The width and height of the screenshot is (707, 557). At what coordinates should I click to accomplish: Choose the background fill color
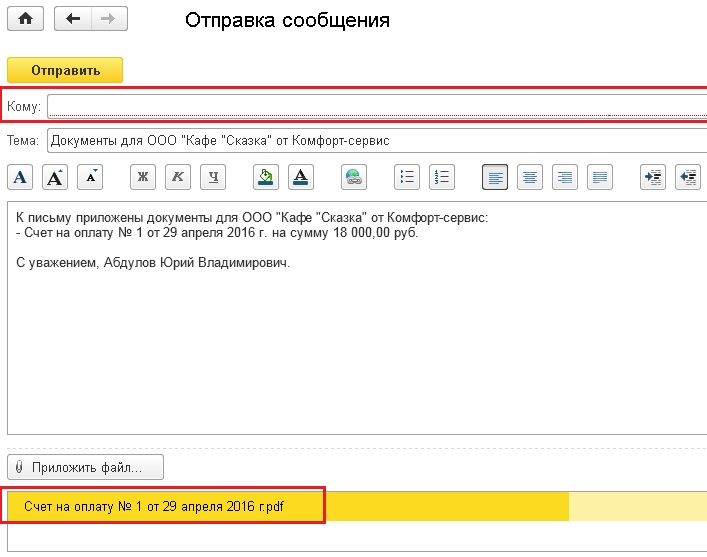pyautogui.click(x=266, y=177)
